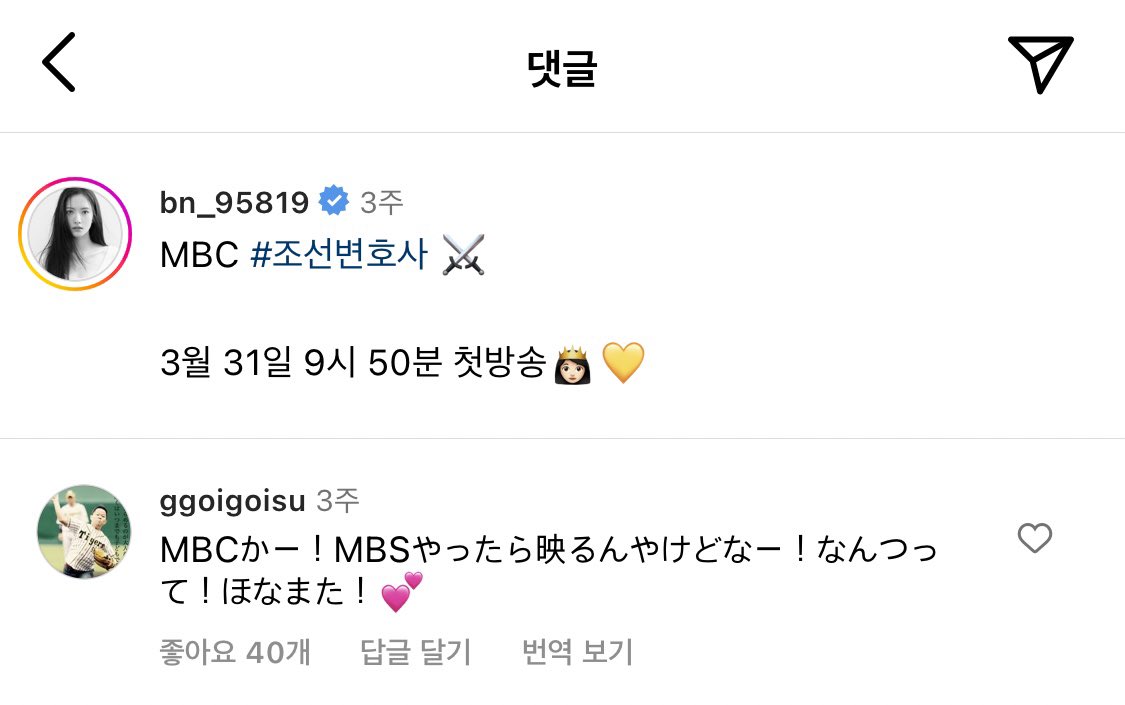Open bn_95819's story profile picture
This screenshot has height=705, width=1125.
75,234
